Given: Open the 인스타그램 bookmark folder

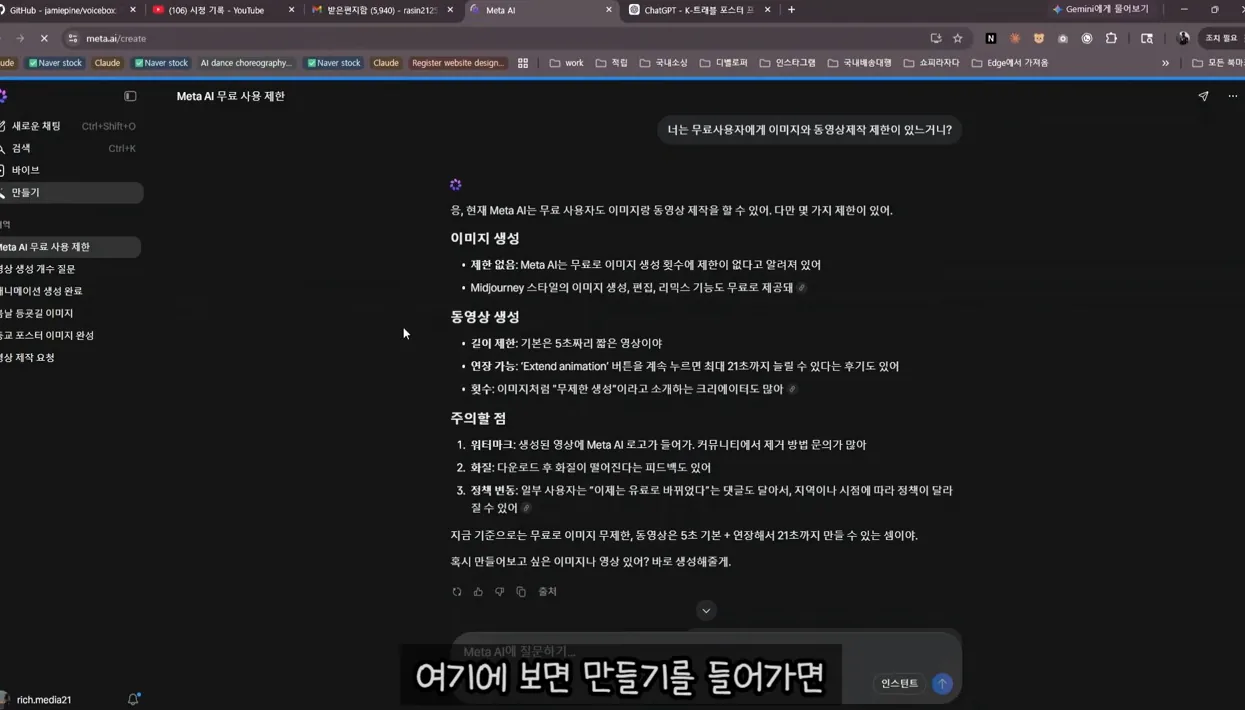Looking at the screenshot, I should [x=788, y=63].
